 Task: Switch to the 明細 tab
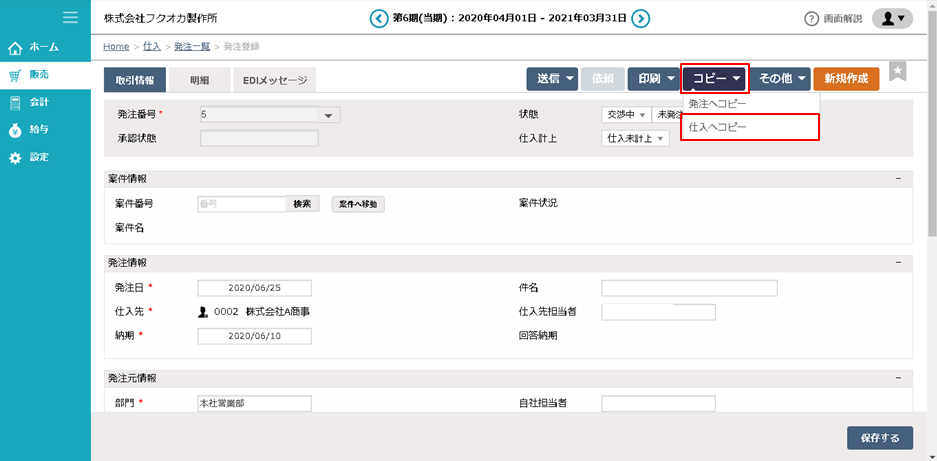(x=199, y=80)
